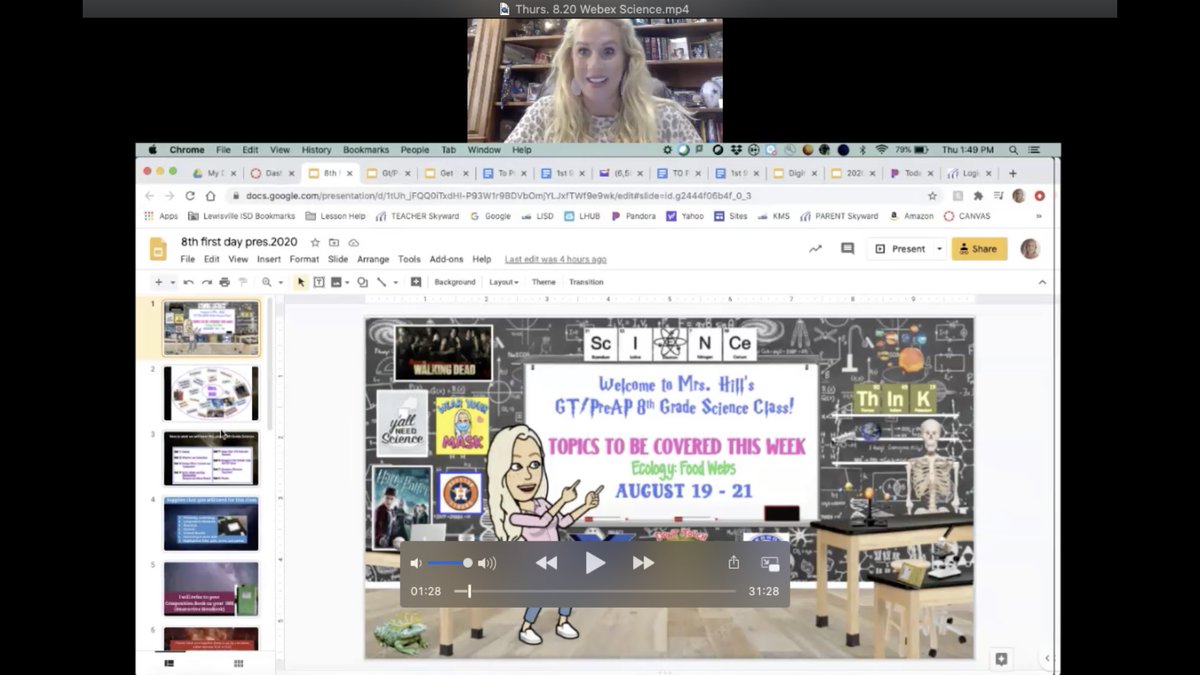1200x675 pixels.
Task: Expand the zoom level dropdown arrow
Action: point(280,282)
